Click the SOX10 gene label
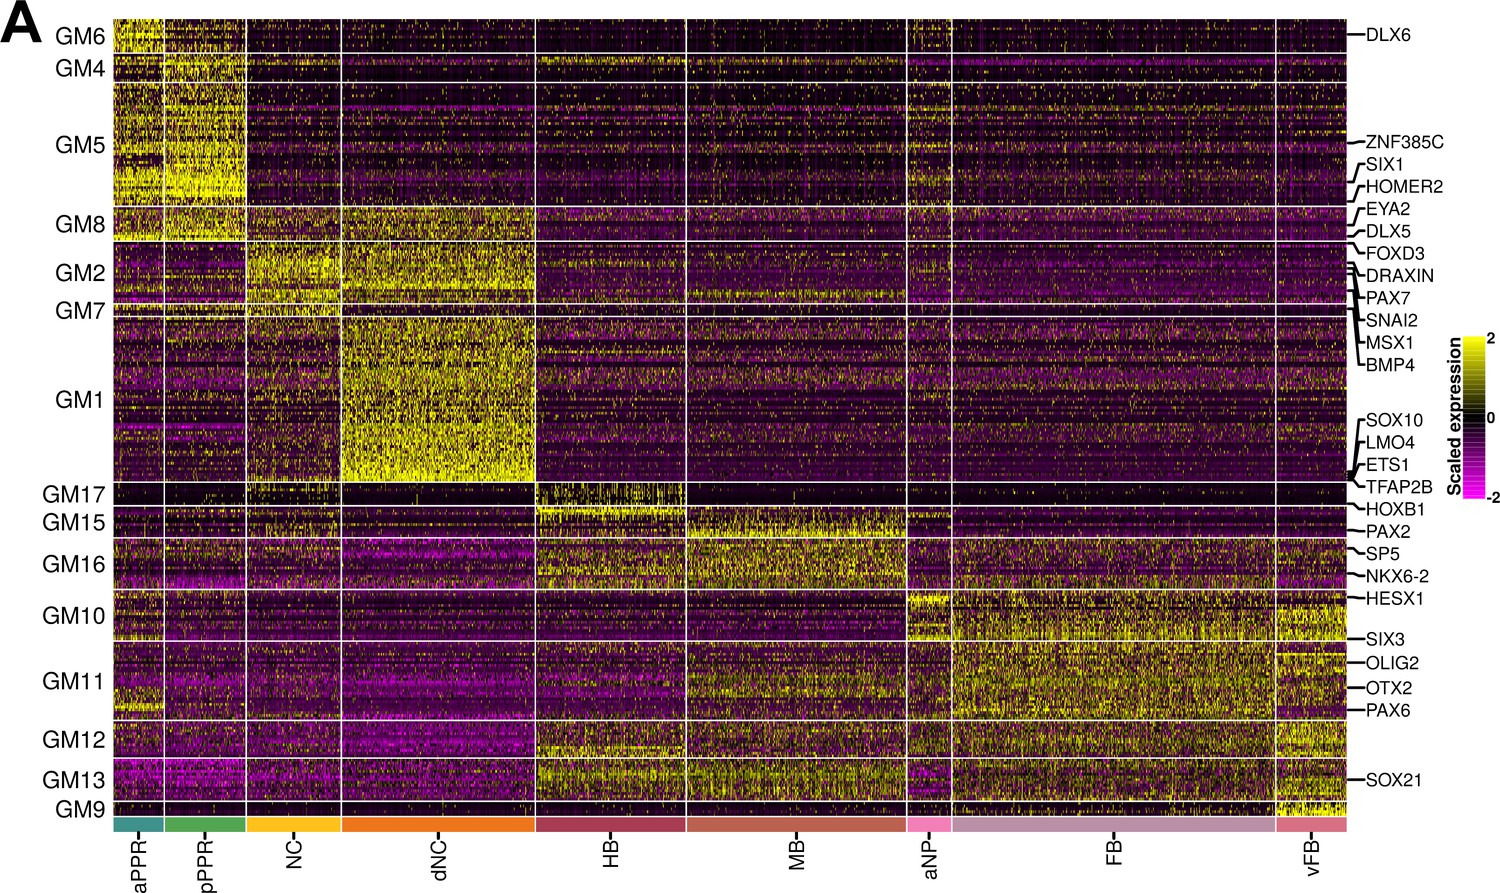The height and width of the screenshot is (893, 1500). 1394,421
